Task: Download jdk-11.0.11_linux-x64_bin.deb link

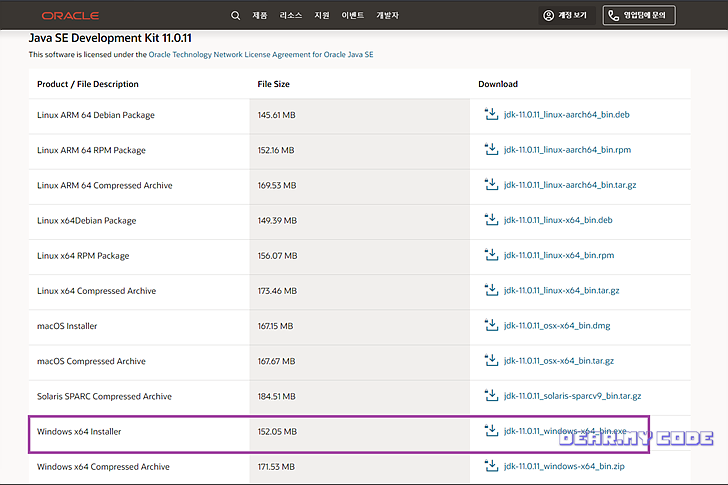Action: [558, 220]
